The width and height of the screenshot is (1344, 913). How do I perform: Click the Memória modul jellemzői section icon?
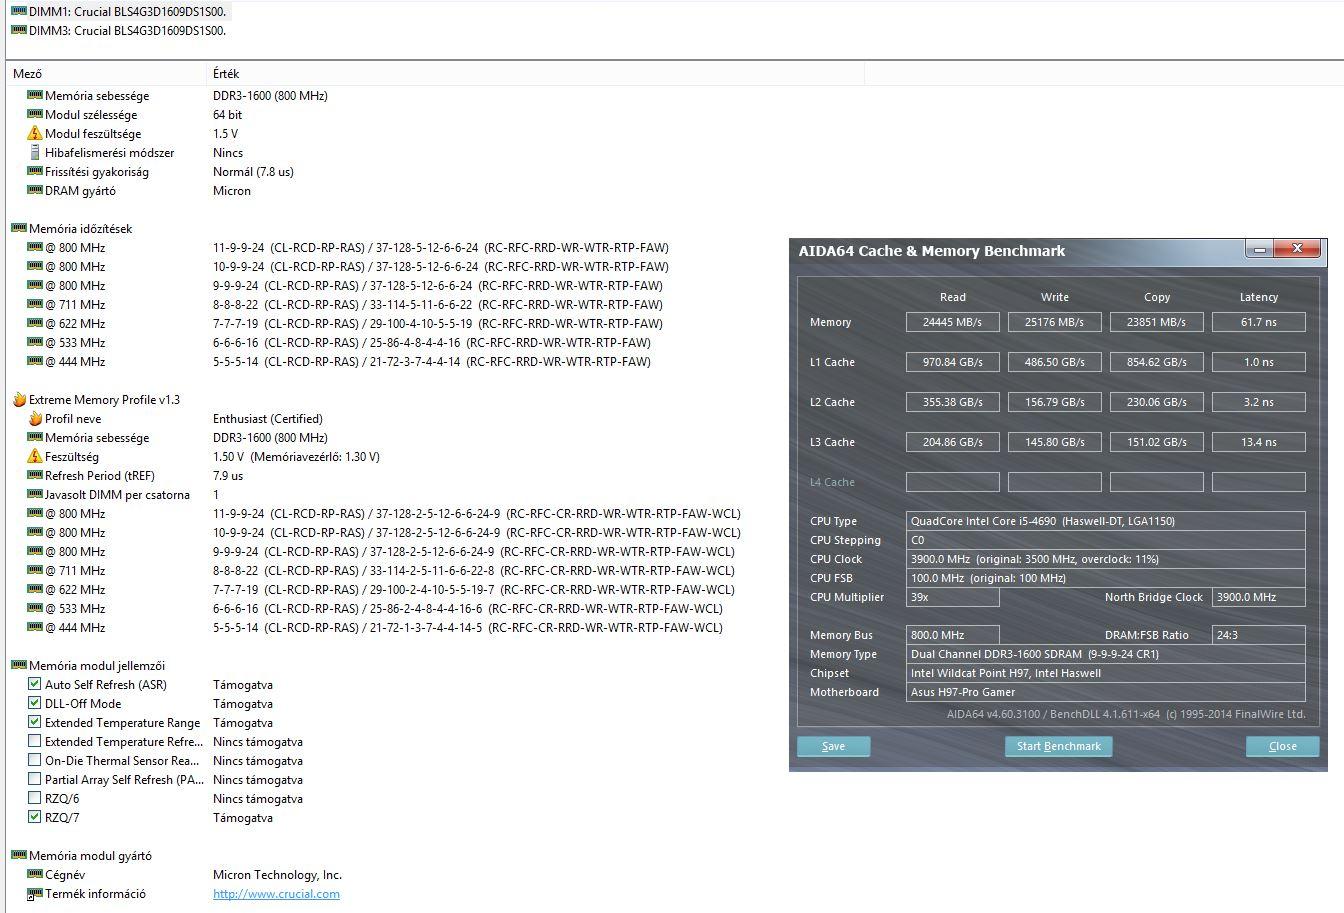pyautogui.click(x=19, y=665)
